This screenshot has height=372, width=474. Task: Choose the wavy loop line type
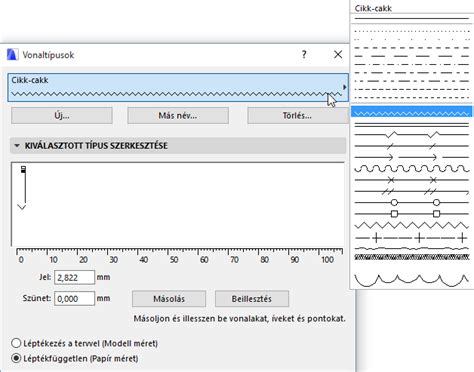[x=412, y=168]
